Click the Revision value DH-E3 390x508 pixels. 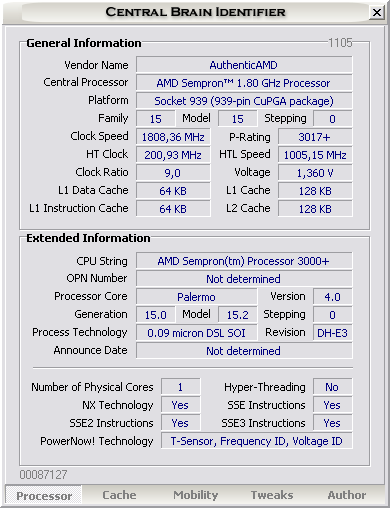(332, 333)
